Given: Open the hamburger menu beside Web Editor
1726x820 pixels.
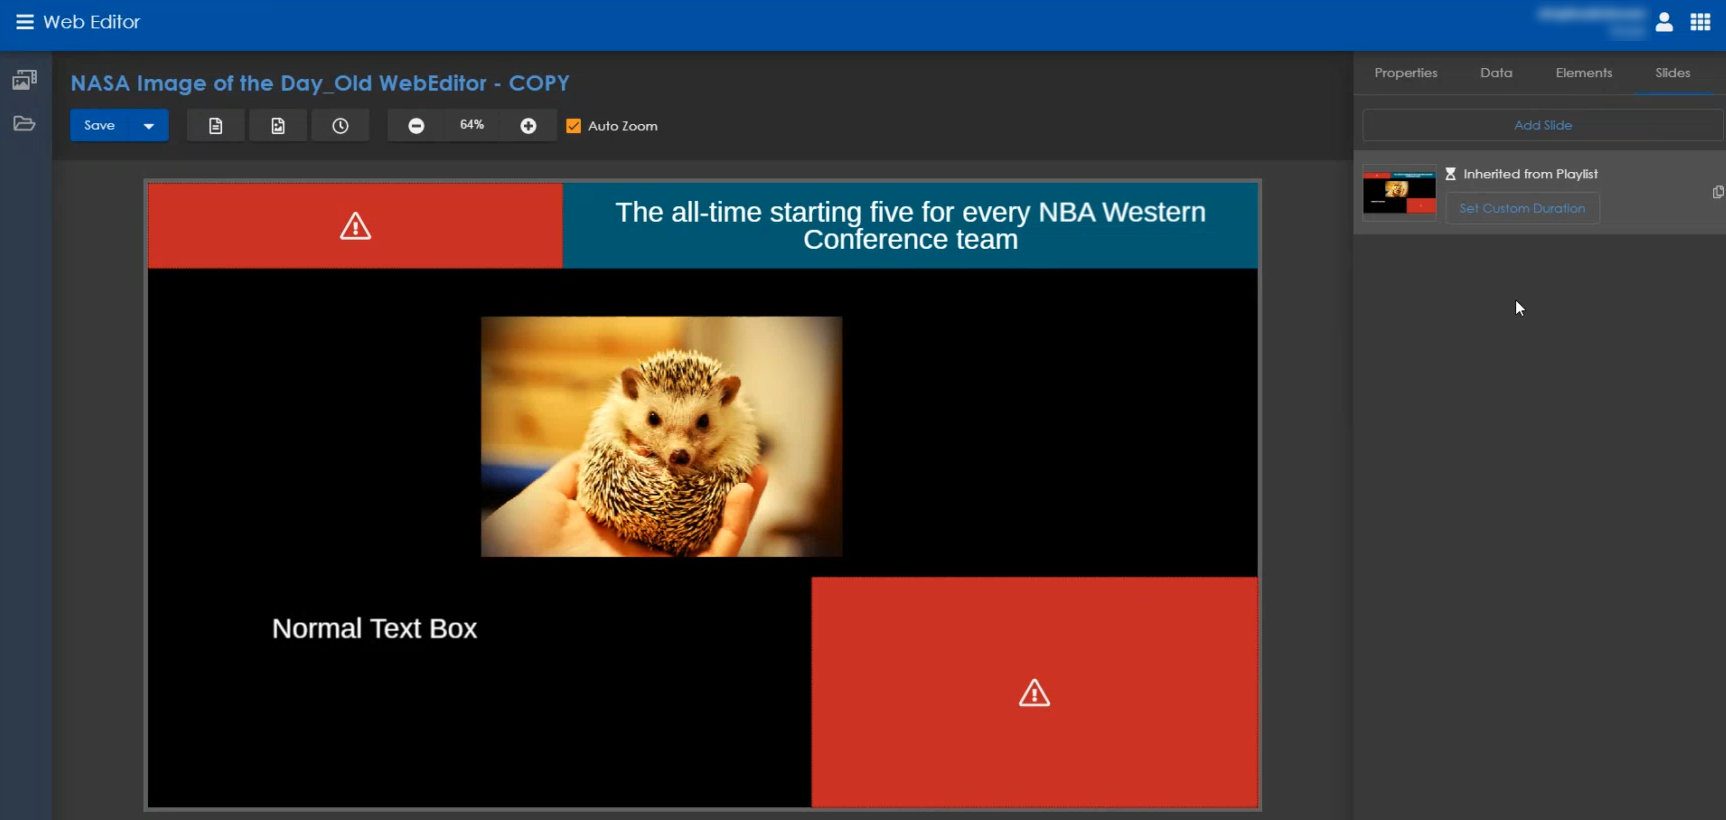Looking at the screenshot, I should click(24, 22).
